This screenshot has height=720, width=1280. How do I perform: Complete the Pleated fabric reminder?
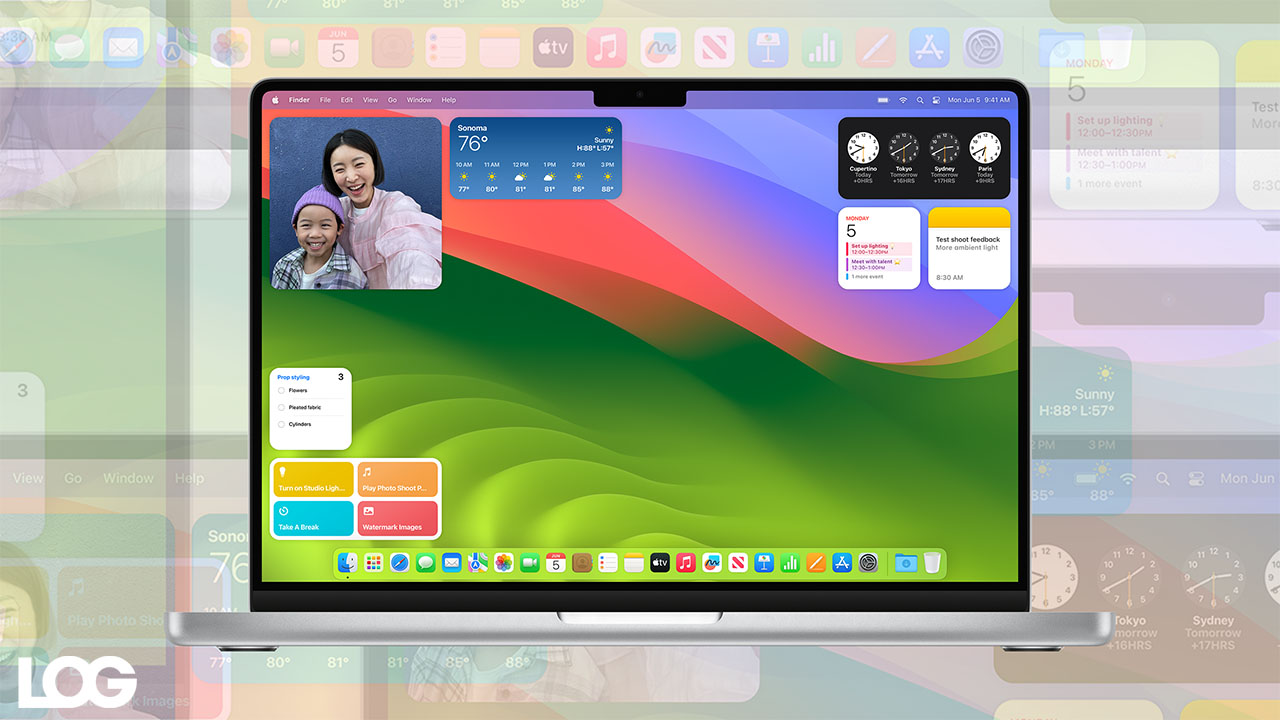[281, 408]
